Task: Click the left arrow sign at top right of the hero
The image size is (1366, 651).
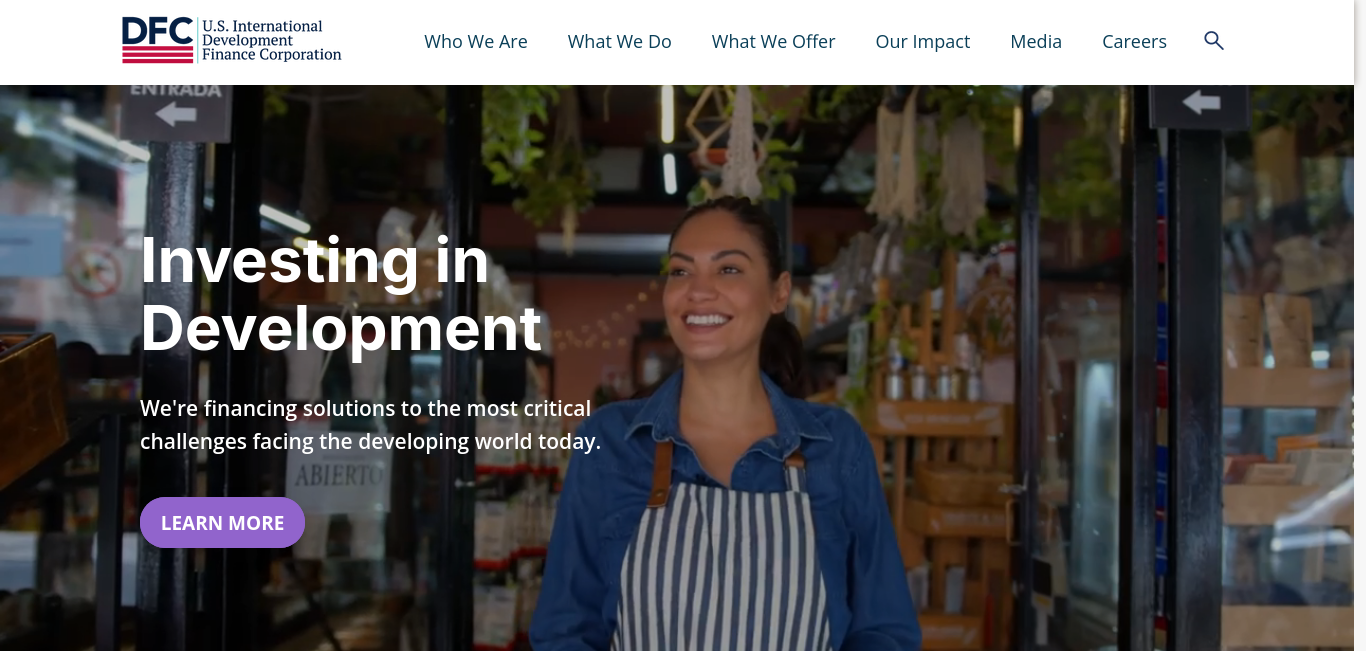Action: [x=1199, y=104]
